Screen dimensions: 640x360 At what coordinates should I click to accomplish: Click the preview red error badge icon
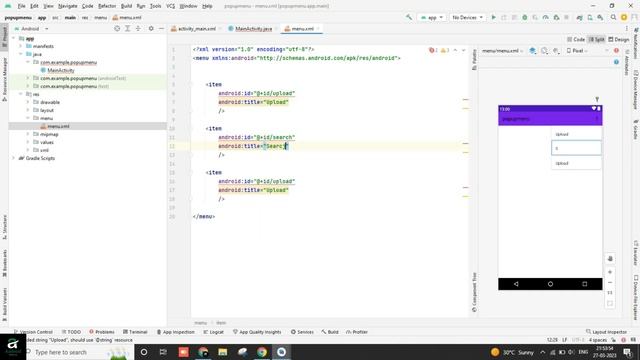(x=616, y=51)
